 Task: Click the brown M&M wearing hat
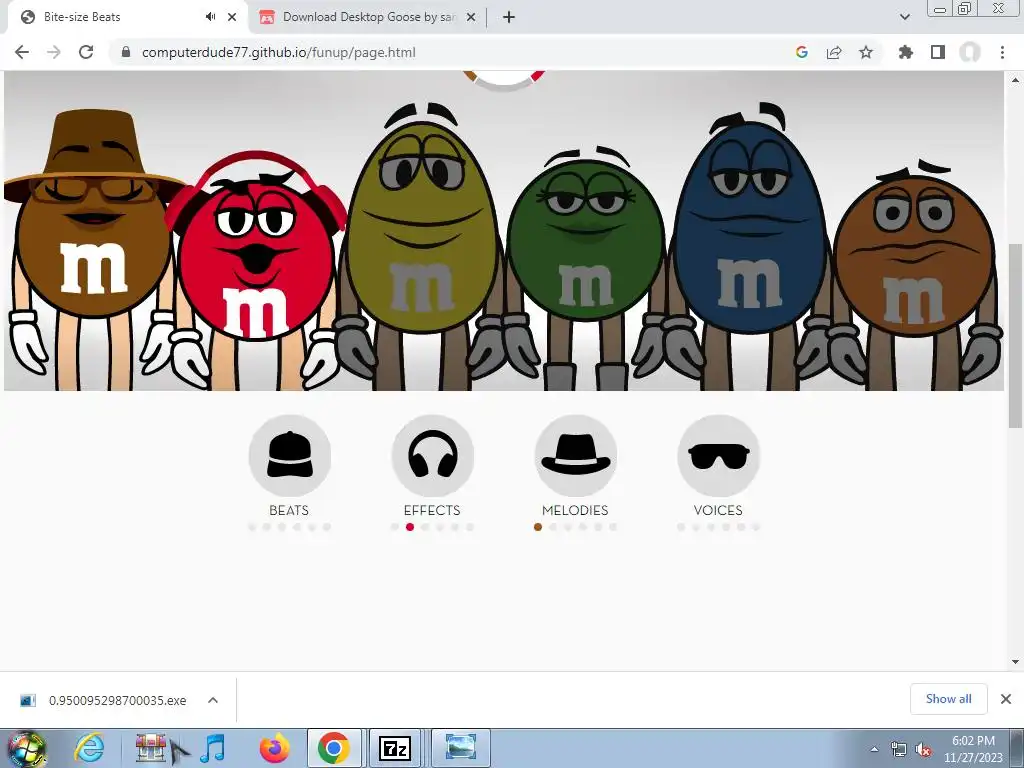[92, 248]
